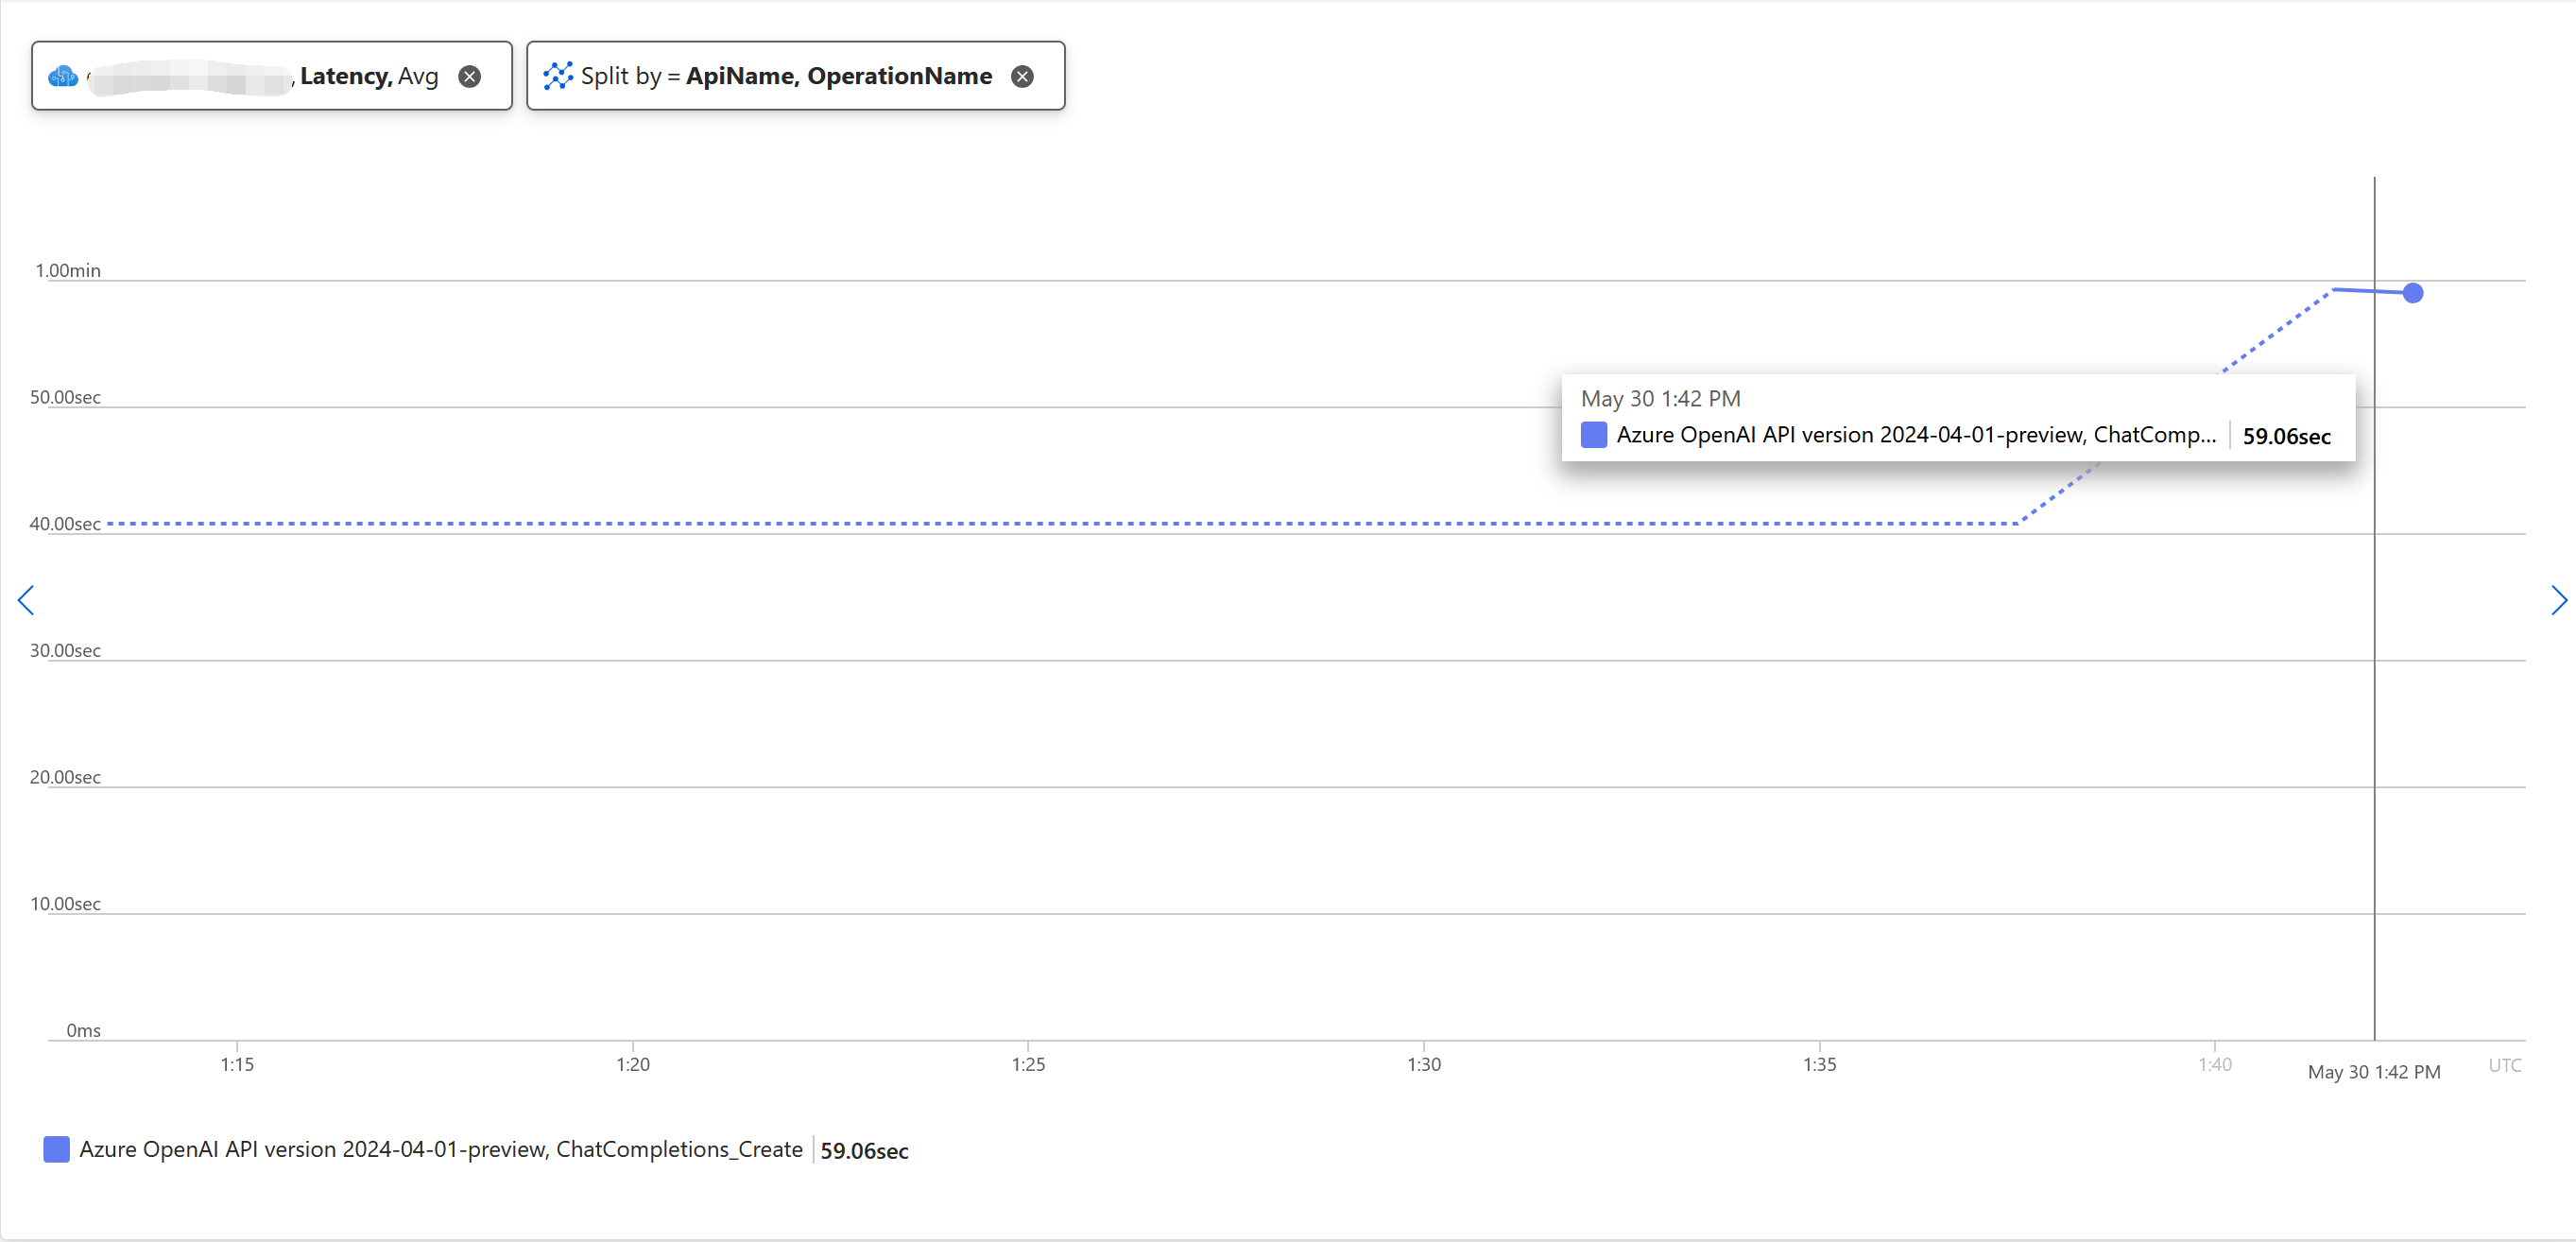The image size is (2576, 1242).
Task: Click the 1:15 x-axis tick label
Action: tap(237, 1064)
